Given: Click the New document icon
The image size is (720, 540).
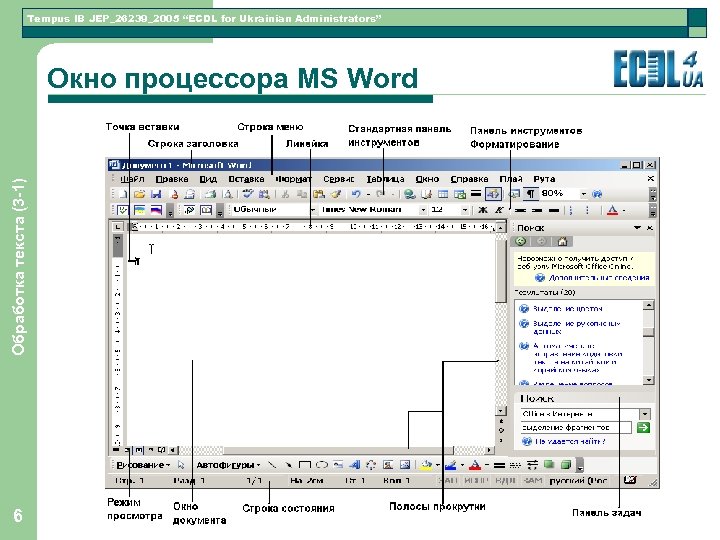Looking at the screenshot, I should point(123,194).
